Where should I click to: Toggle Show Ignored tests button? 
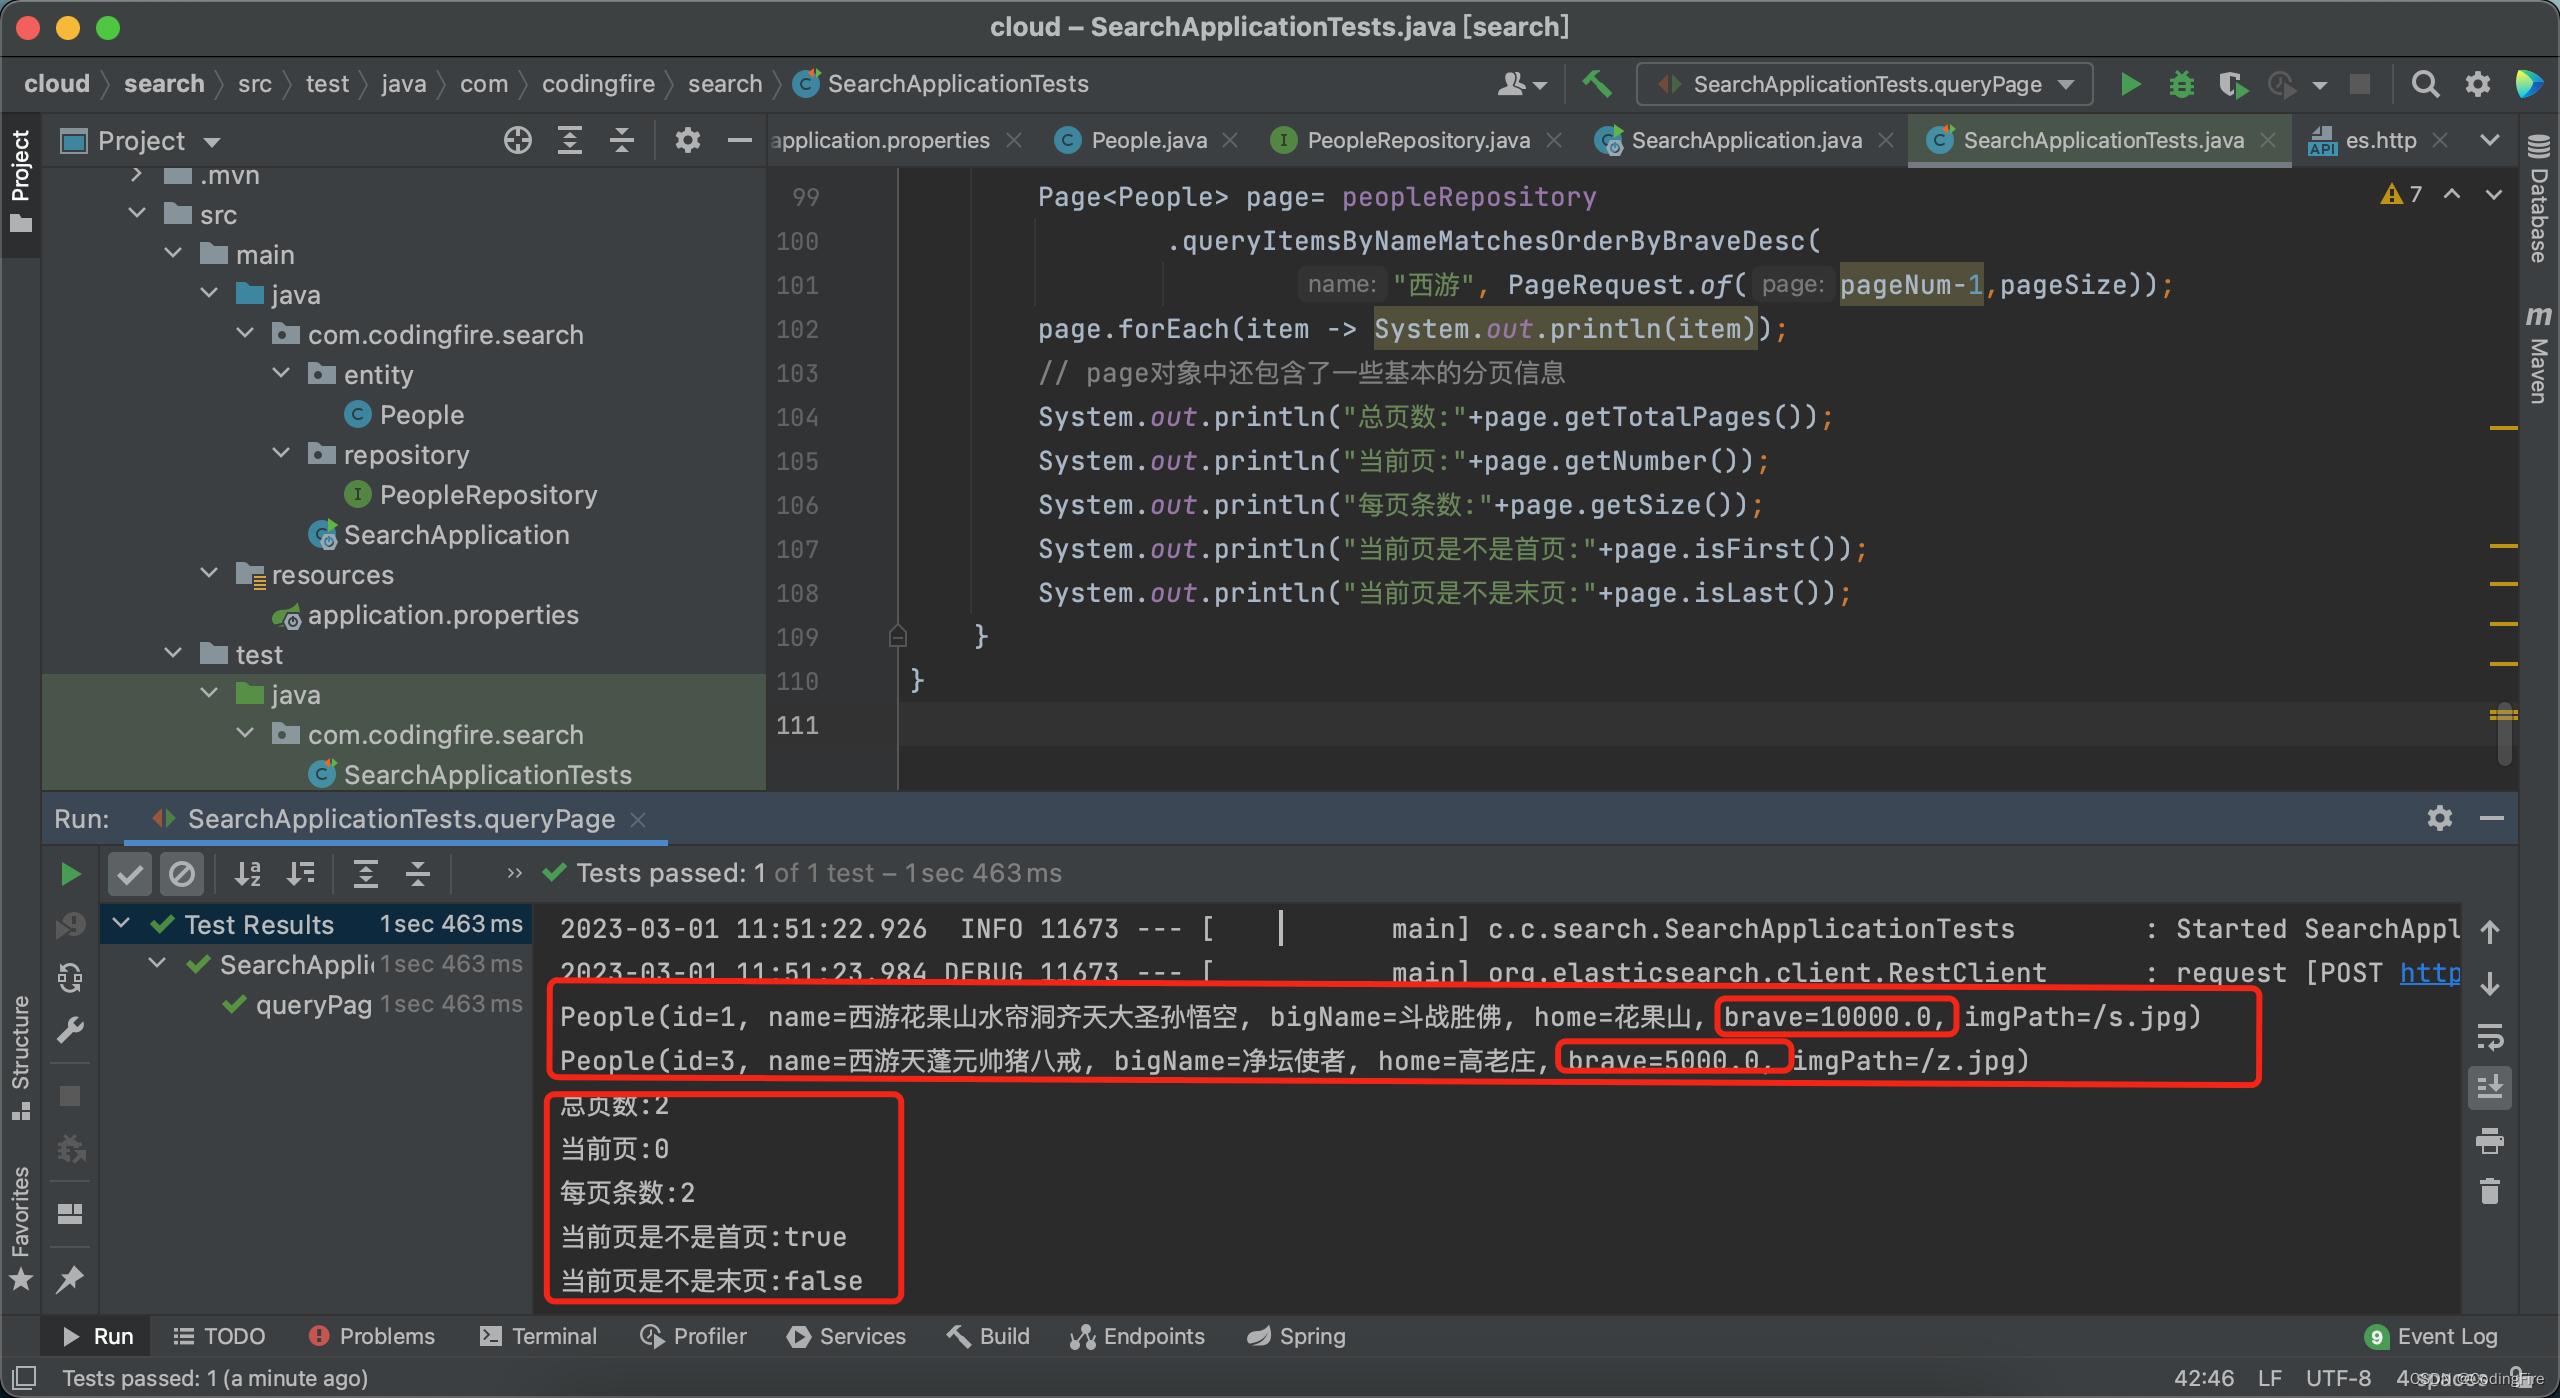182,874
